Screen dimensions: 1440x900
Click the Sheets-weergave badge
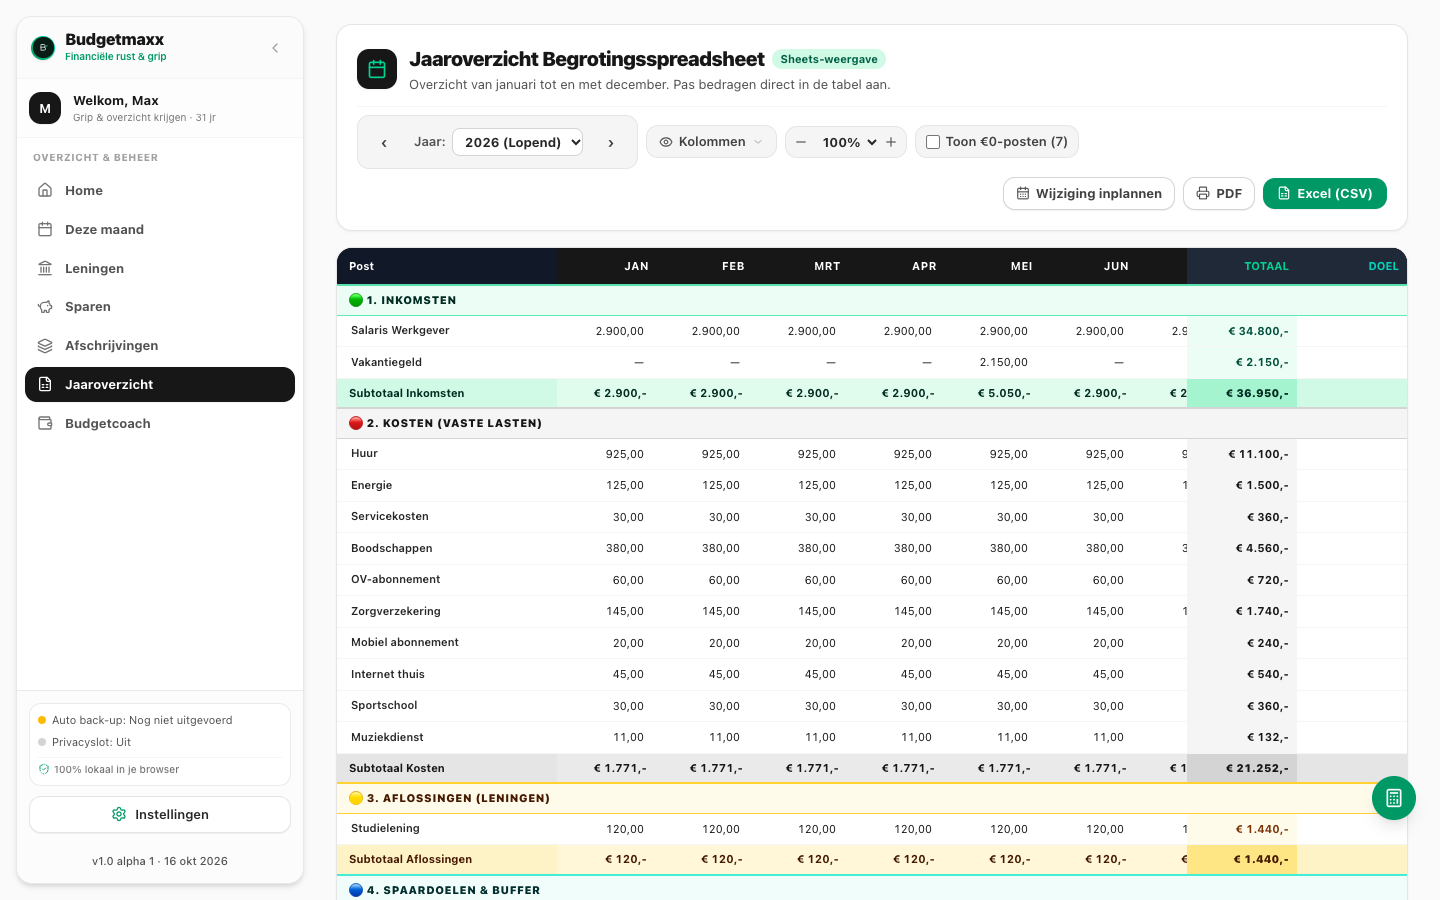click(829, 59)
